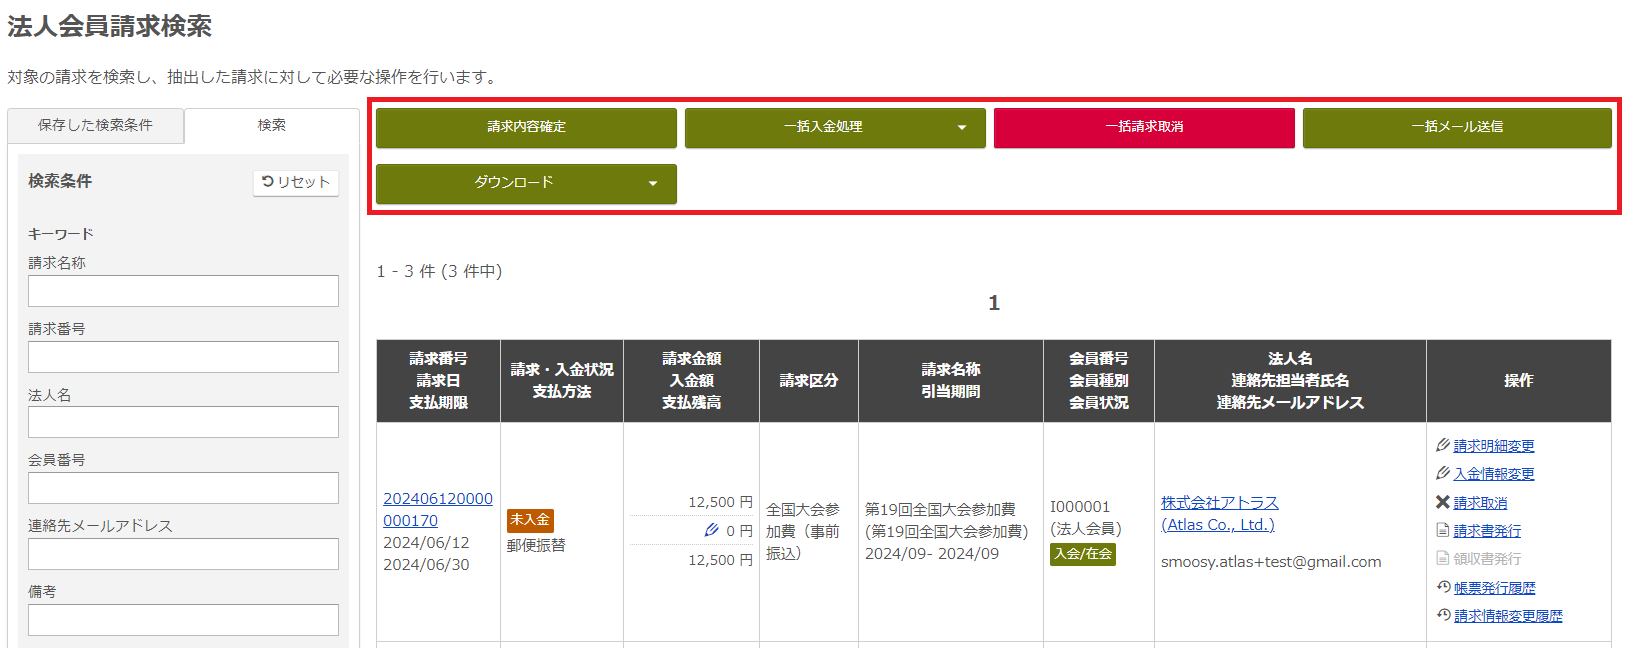
Task: Click the 請求名称 input field
Action: coord(183,291)
